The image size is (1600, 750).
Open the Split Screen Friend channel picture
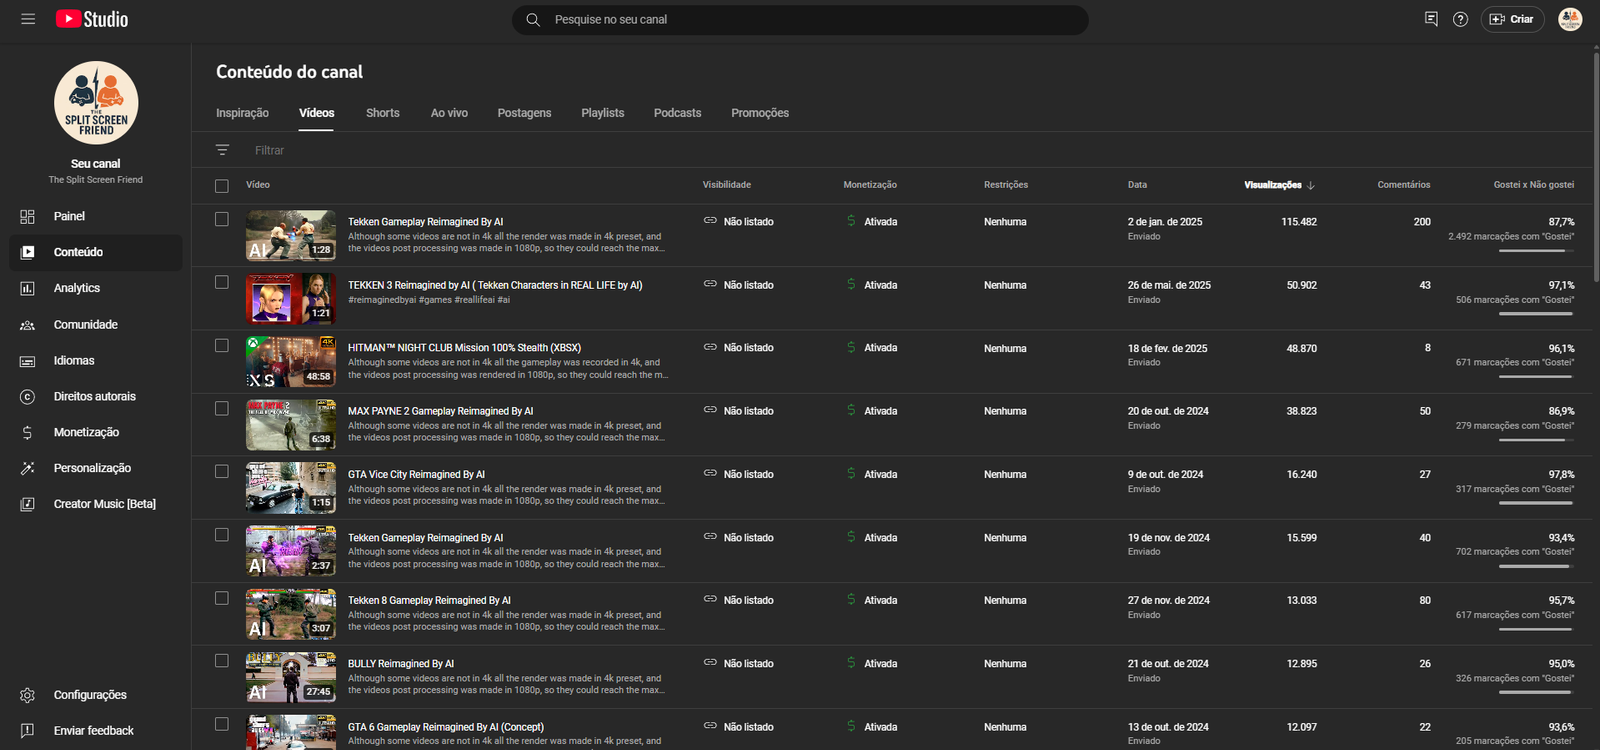point(96,103)
